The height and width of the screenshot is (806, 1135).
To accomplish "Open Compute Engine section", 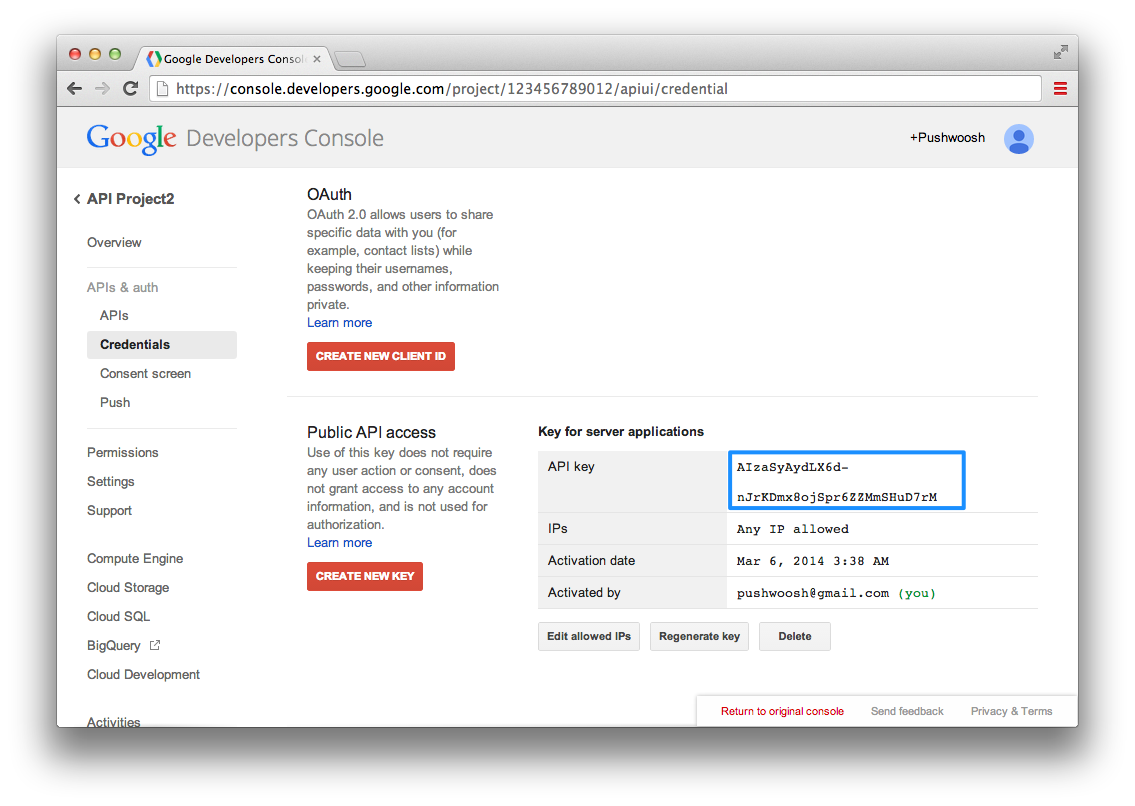I will point(135,559).
